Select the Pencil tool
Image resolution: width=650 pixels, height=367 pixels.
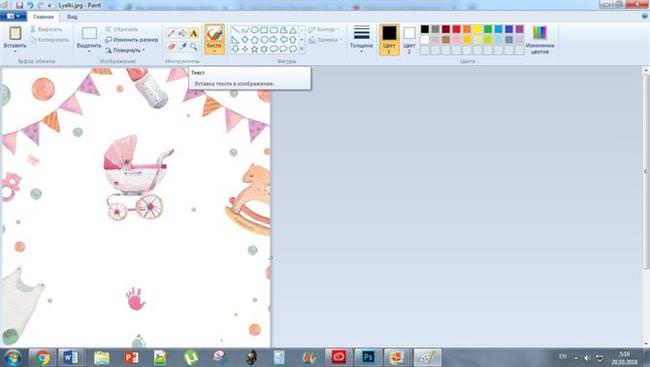pos(171,34)
